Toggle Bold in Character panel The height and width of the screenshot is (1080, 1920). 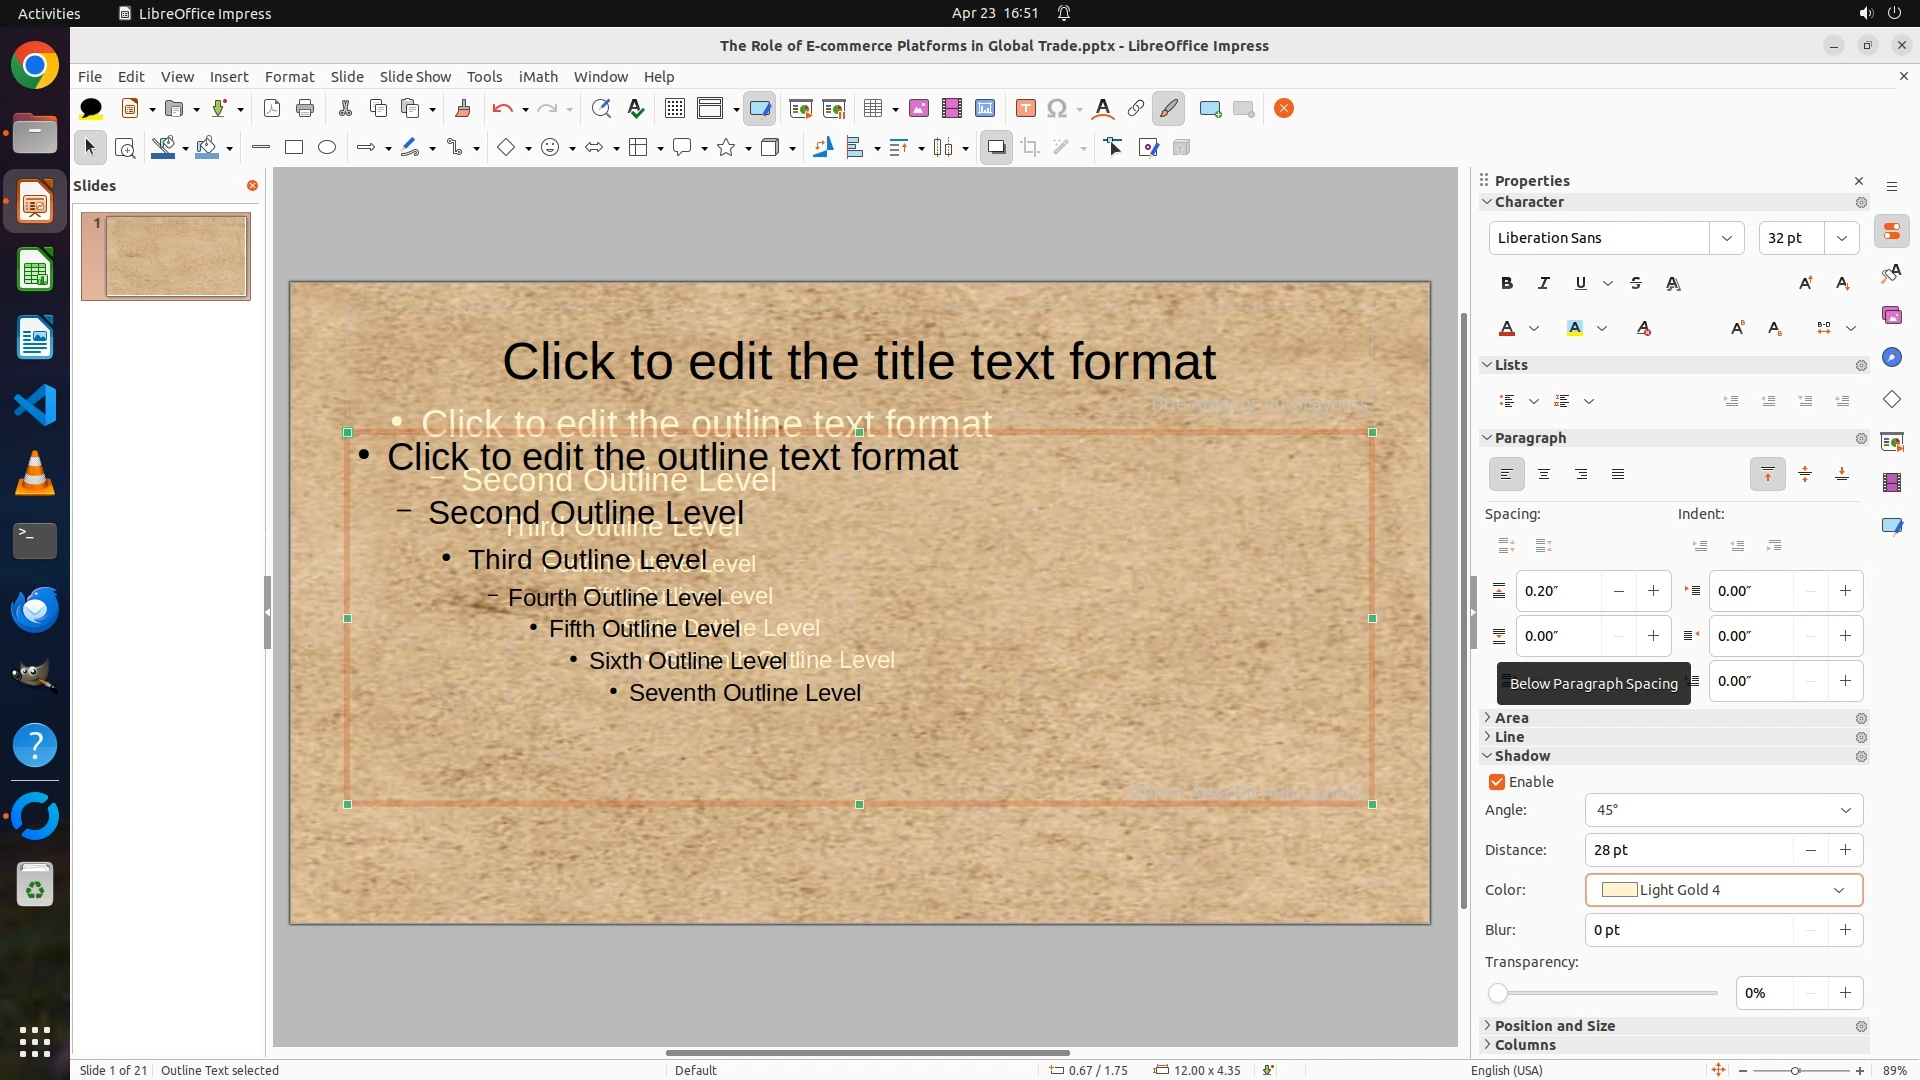(1507, 284)
